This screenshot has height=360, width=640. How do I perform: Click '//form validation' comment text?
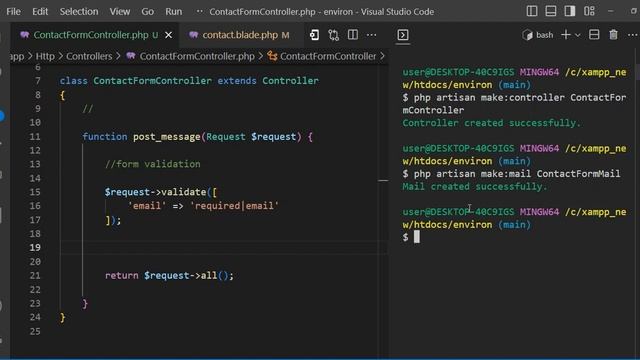click(153, 164)
